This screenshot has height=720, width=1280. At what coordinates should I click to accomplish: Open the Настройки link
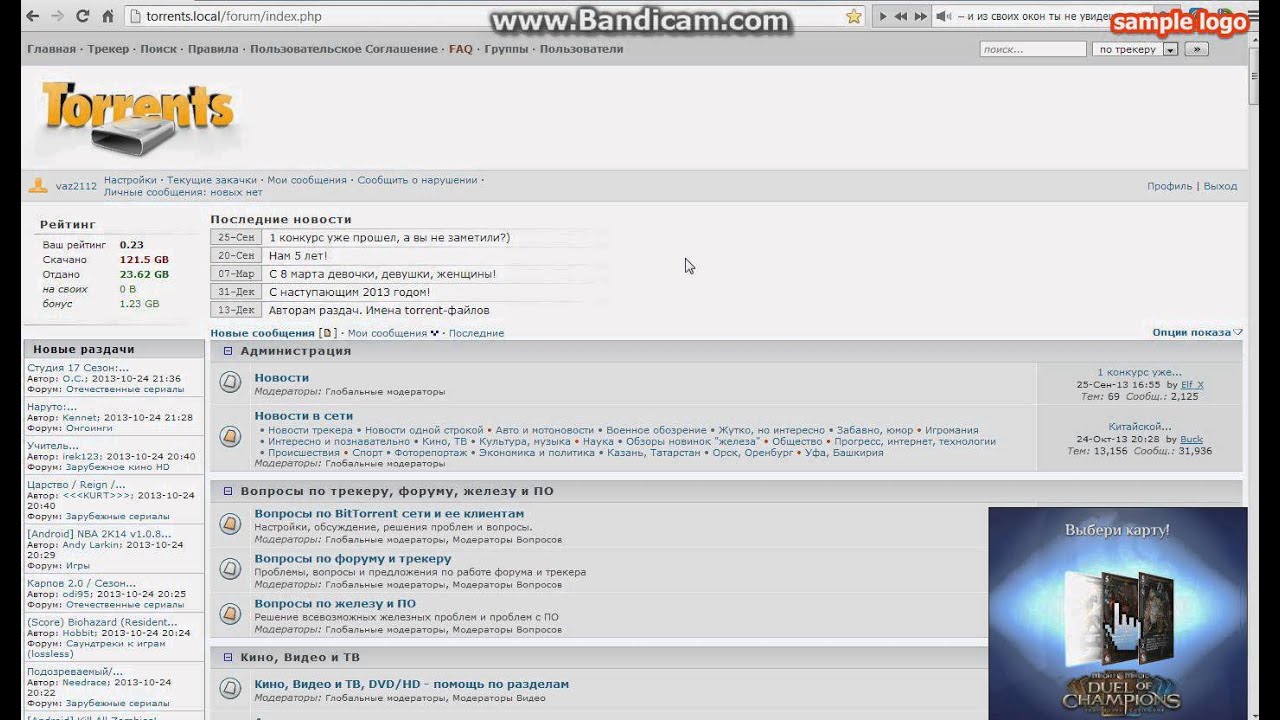point(130,180)
